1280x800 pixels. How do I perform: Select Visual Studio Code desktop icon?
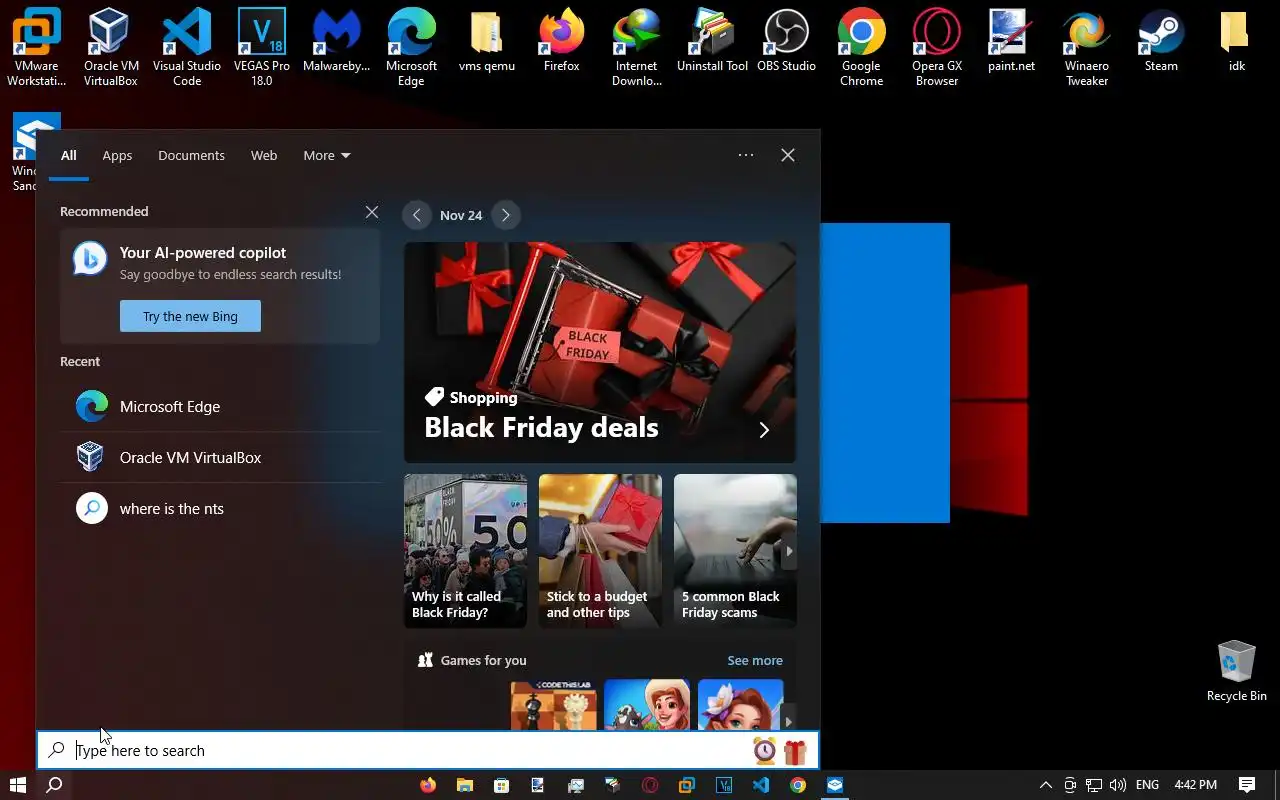coord(187,46)
